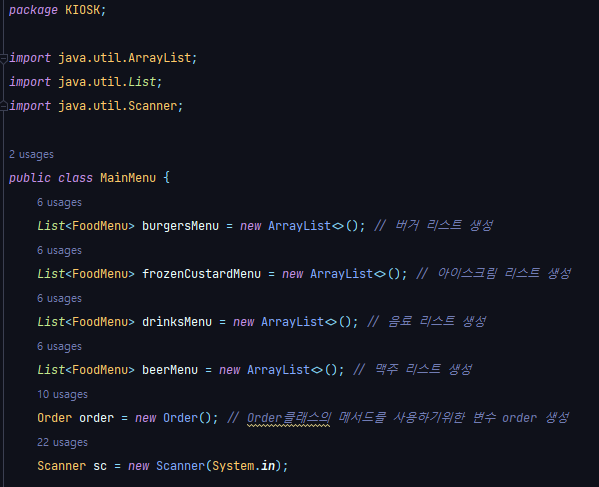Click the 'order' variable in Order declaration
The height and width of the screenshot is (487, 599).
click(x=97, y=418)
